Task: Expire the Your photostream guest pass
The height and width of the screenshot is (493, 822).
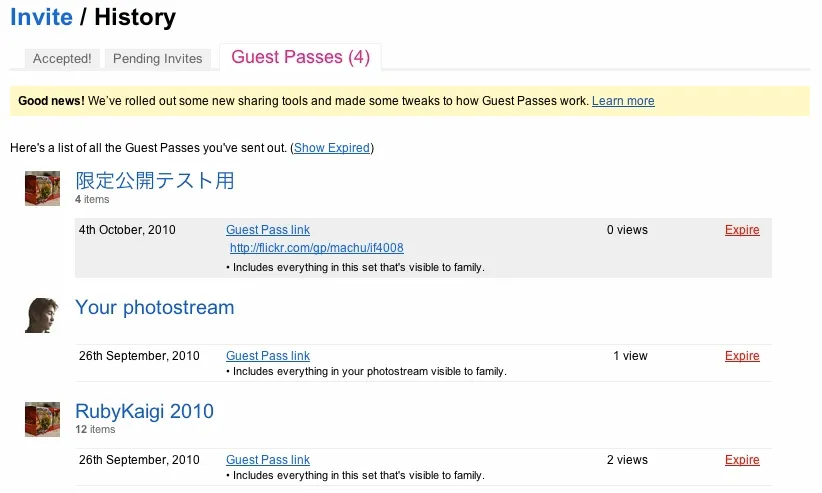Action: 742,356
